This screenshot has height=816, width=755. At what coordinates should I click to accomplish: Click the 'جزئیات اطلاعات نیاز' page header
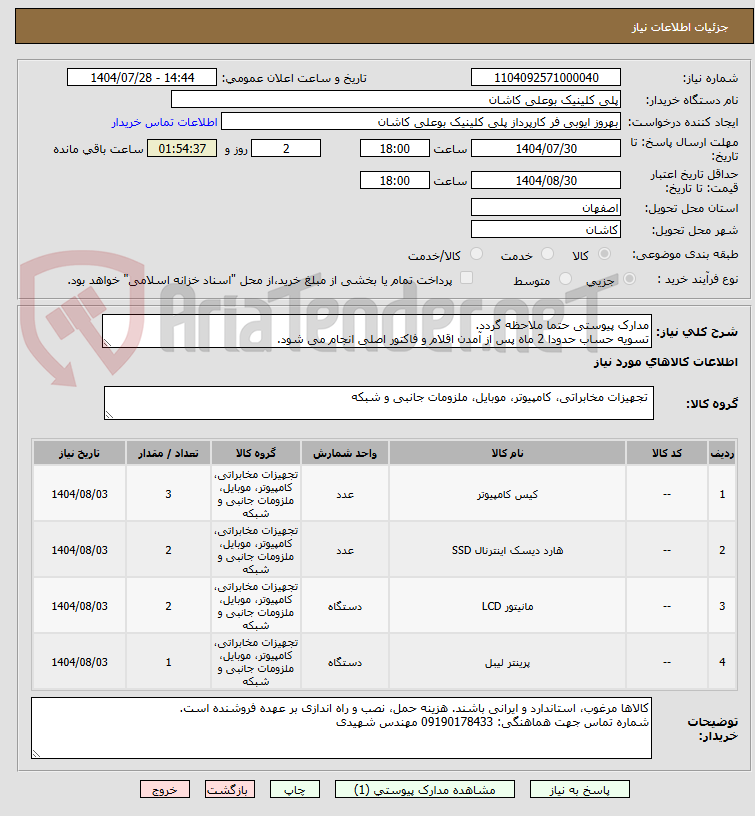(680, 27)
